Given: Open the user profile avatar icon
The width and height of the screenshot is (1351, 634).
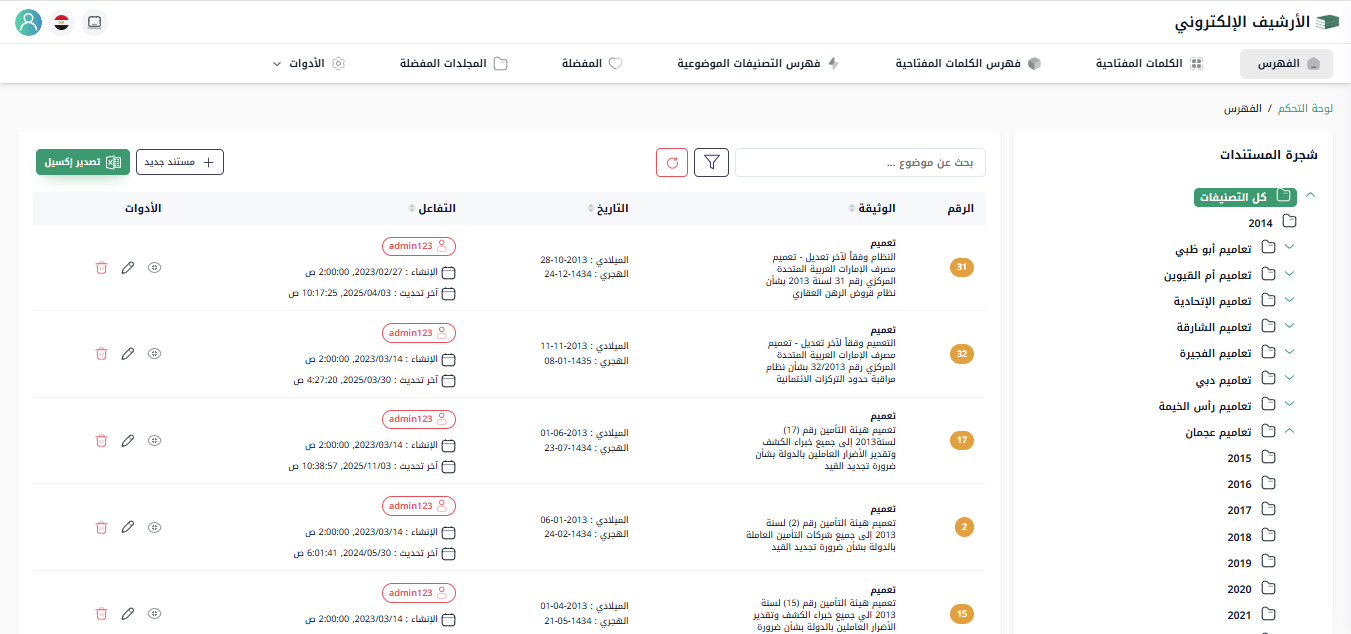Looking at the screenshot, I should coord(29,22).
